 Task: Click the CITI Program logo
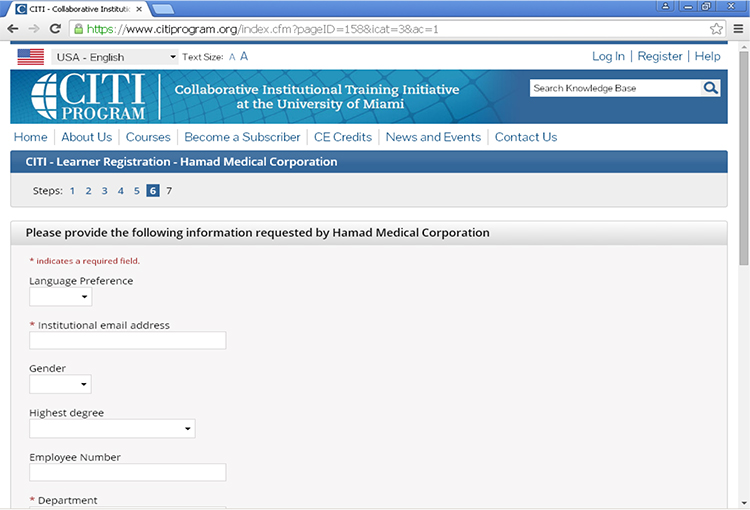pyautogui.click(x=88, y=96)
